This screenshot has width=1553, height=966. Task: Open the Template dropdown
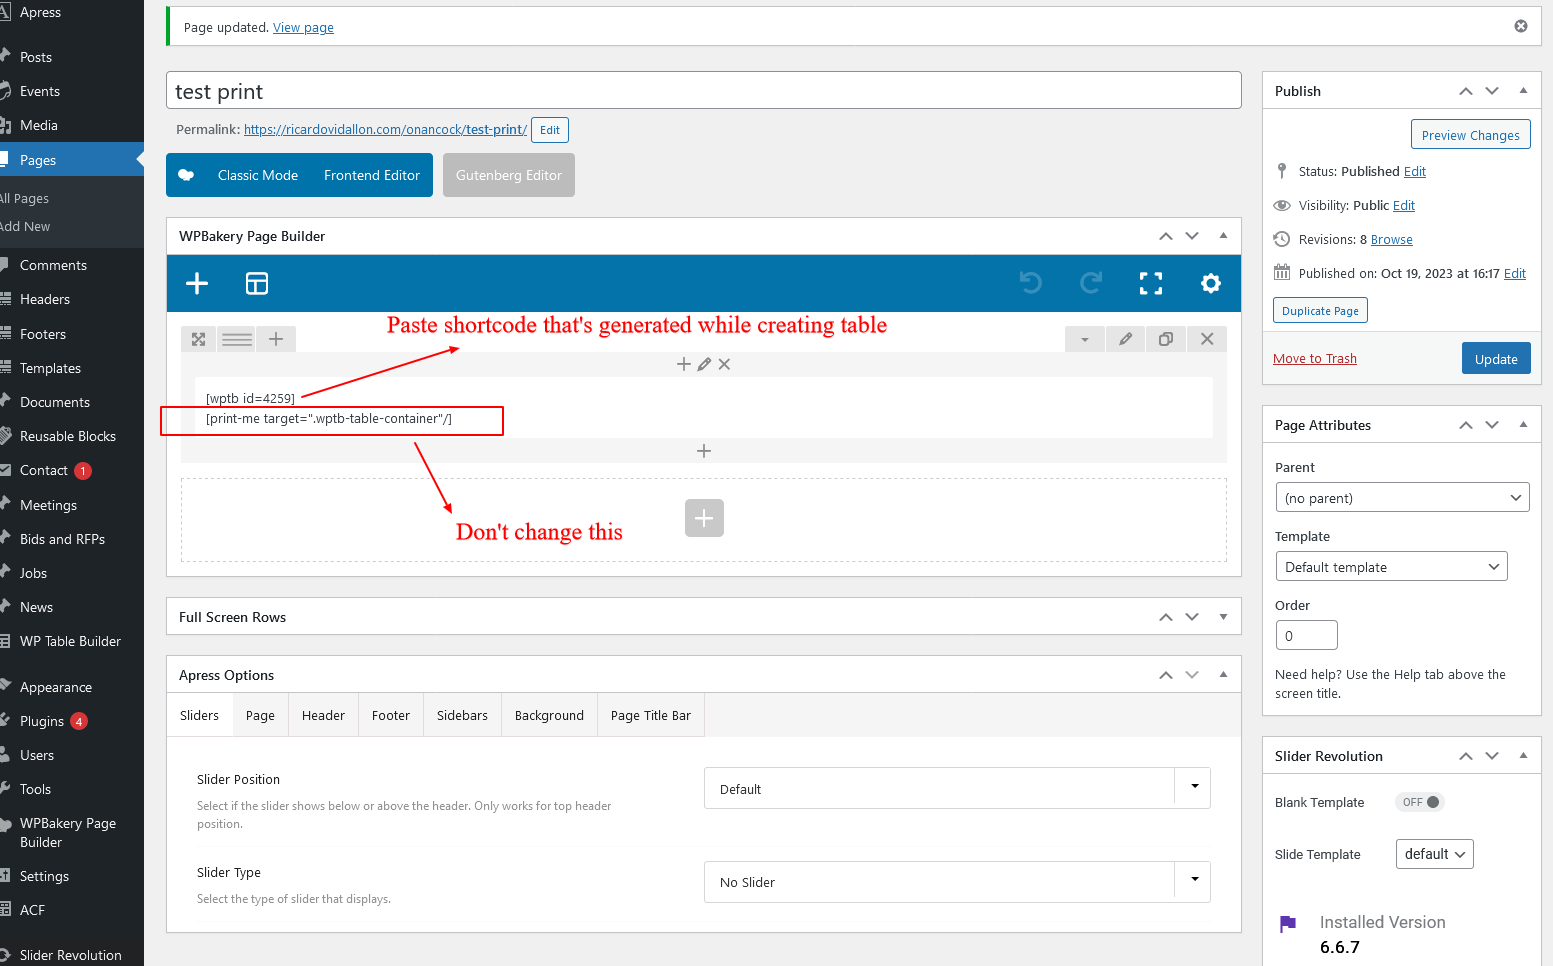coord(1391,567)
